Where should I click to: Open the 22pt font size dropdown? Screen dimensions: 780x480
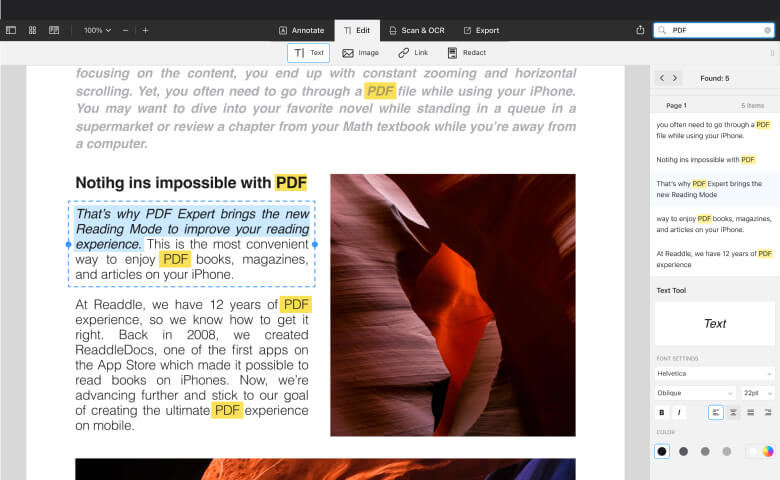point(758,393)
